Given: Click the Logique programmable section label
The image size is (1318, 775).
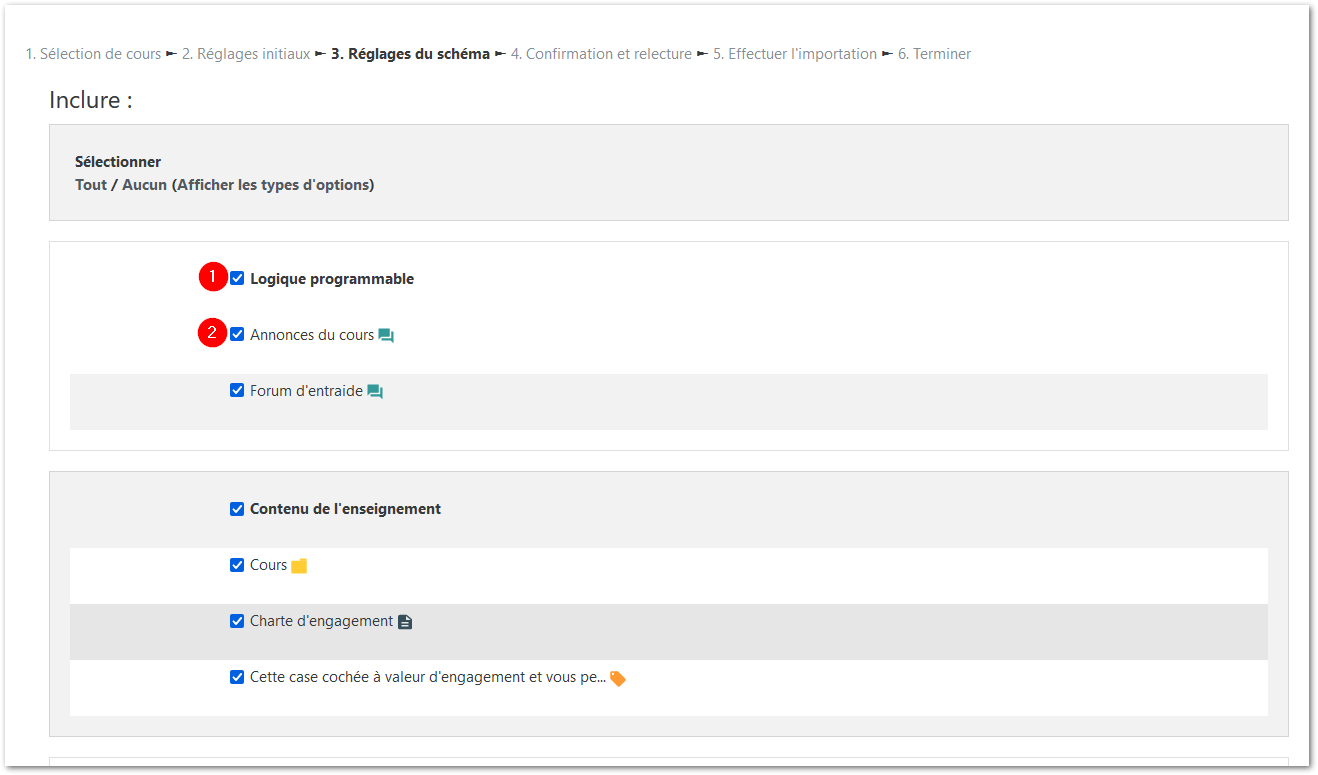Looking at the screenshot, I should pyautogui.click(x=332, y=279).
